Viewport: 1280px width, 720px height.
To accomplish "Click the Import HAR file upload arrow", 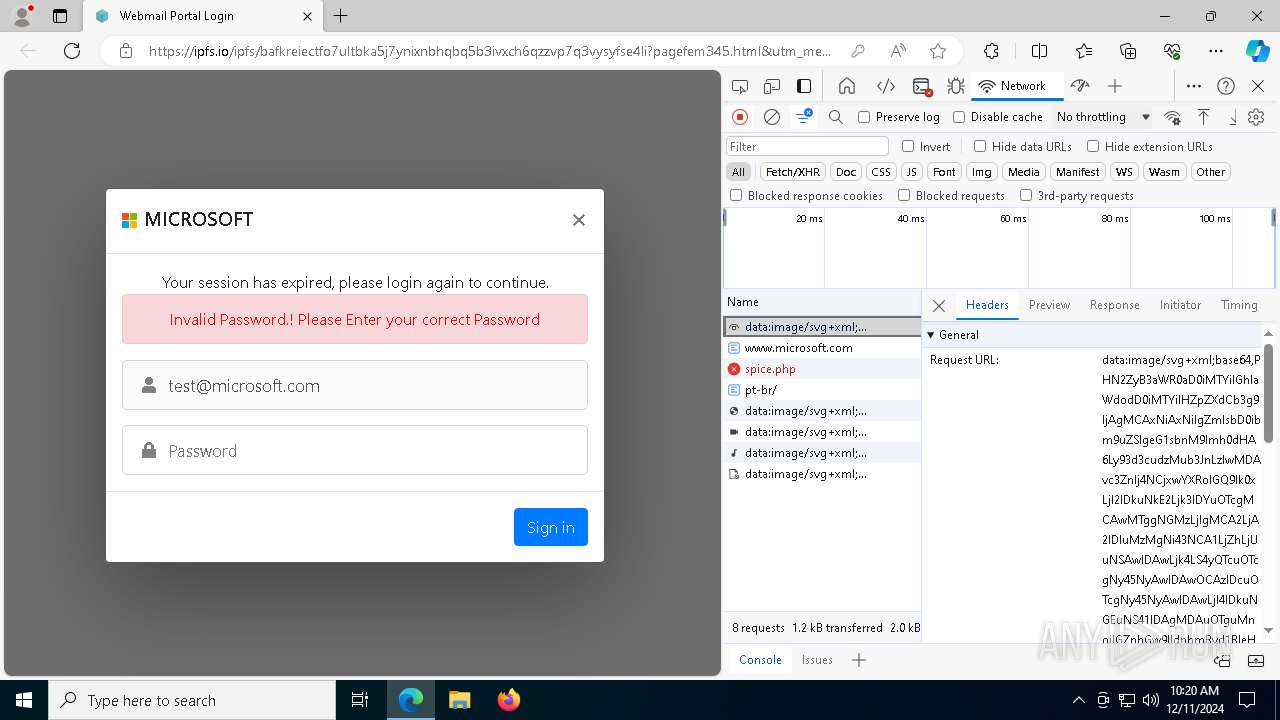I will [x=1204, y=117].
